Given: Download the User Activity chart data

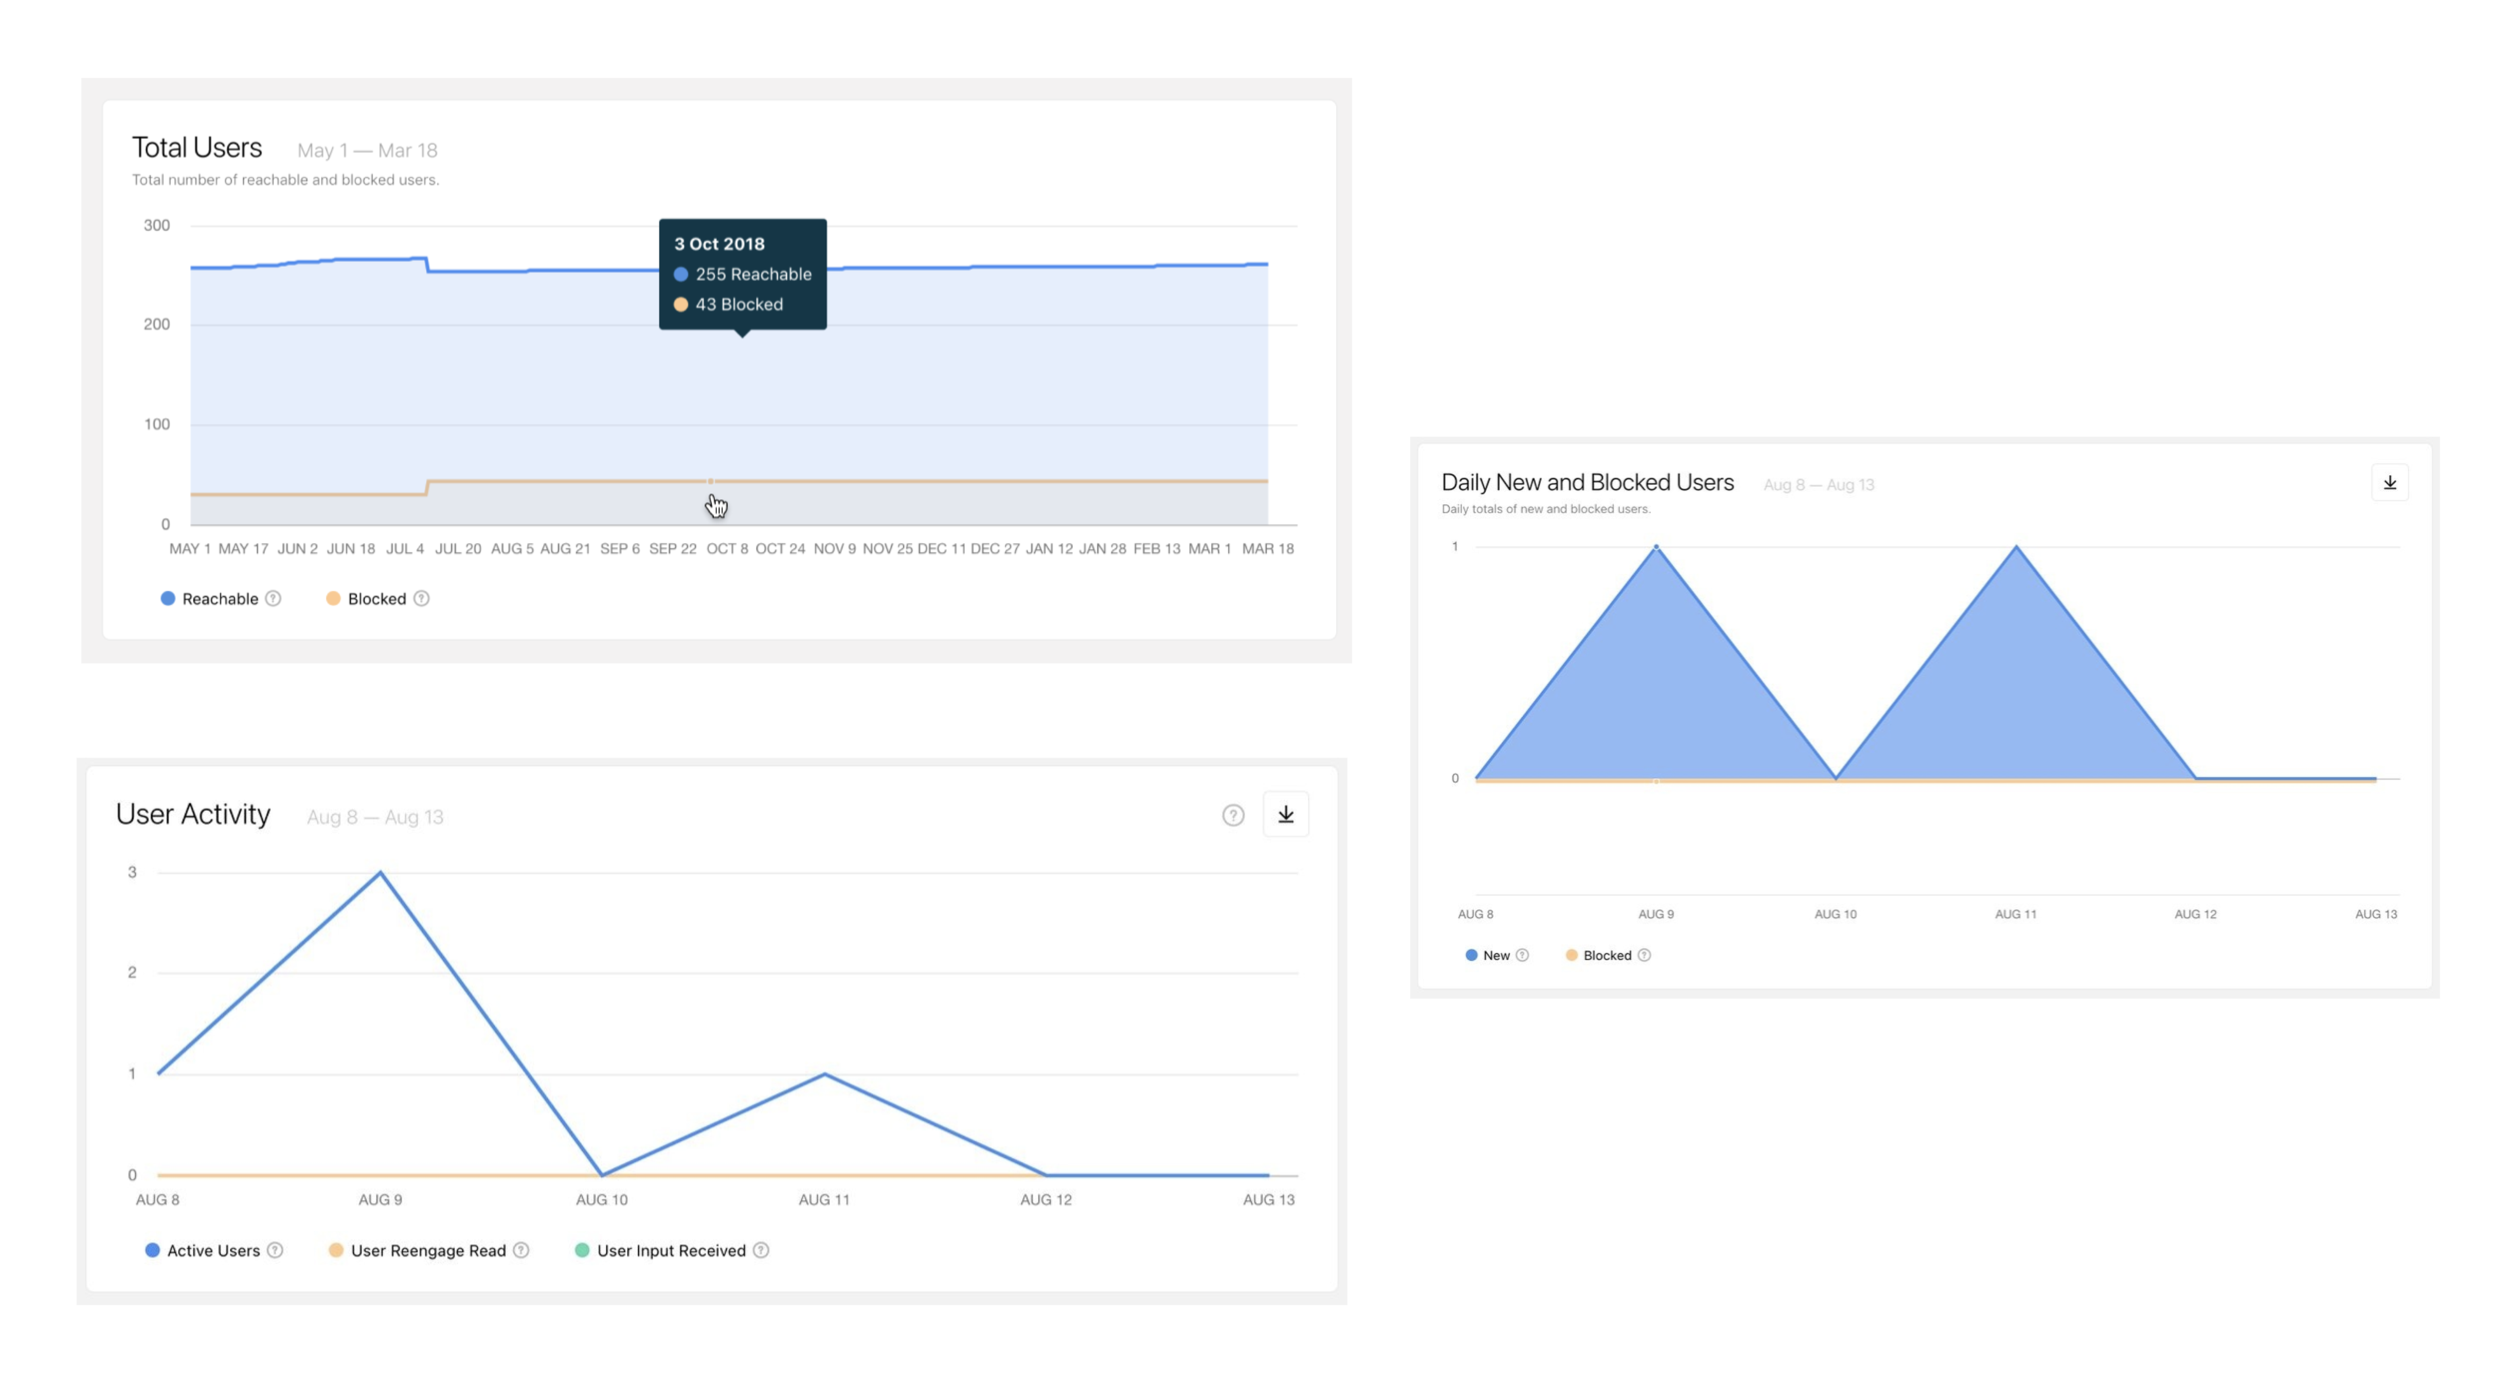Looking at the screenshot, I should pos(1285,815).
